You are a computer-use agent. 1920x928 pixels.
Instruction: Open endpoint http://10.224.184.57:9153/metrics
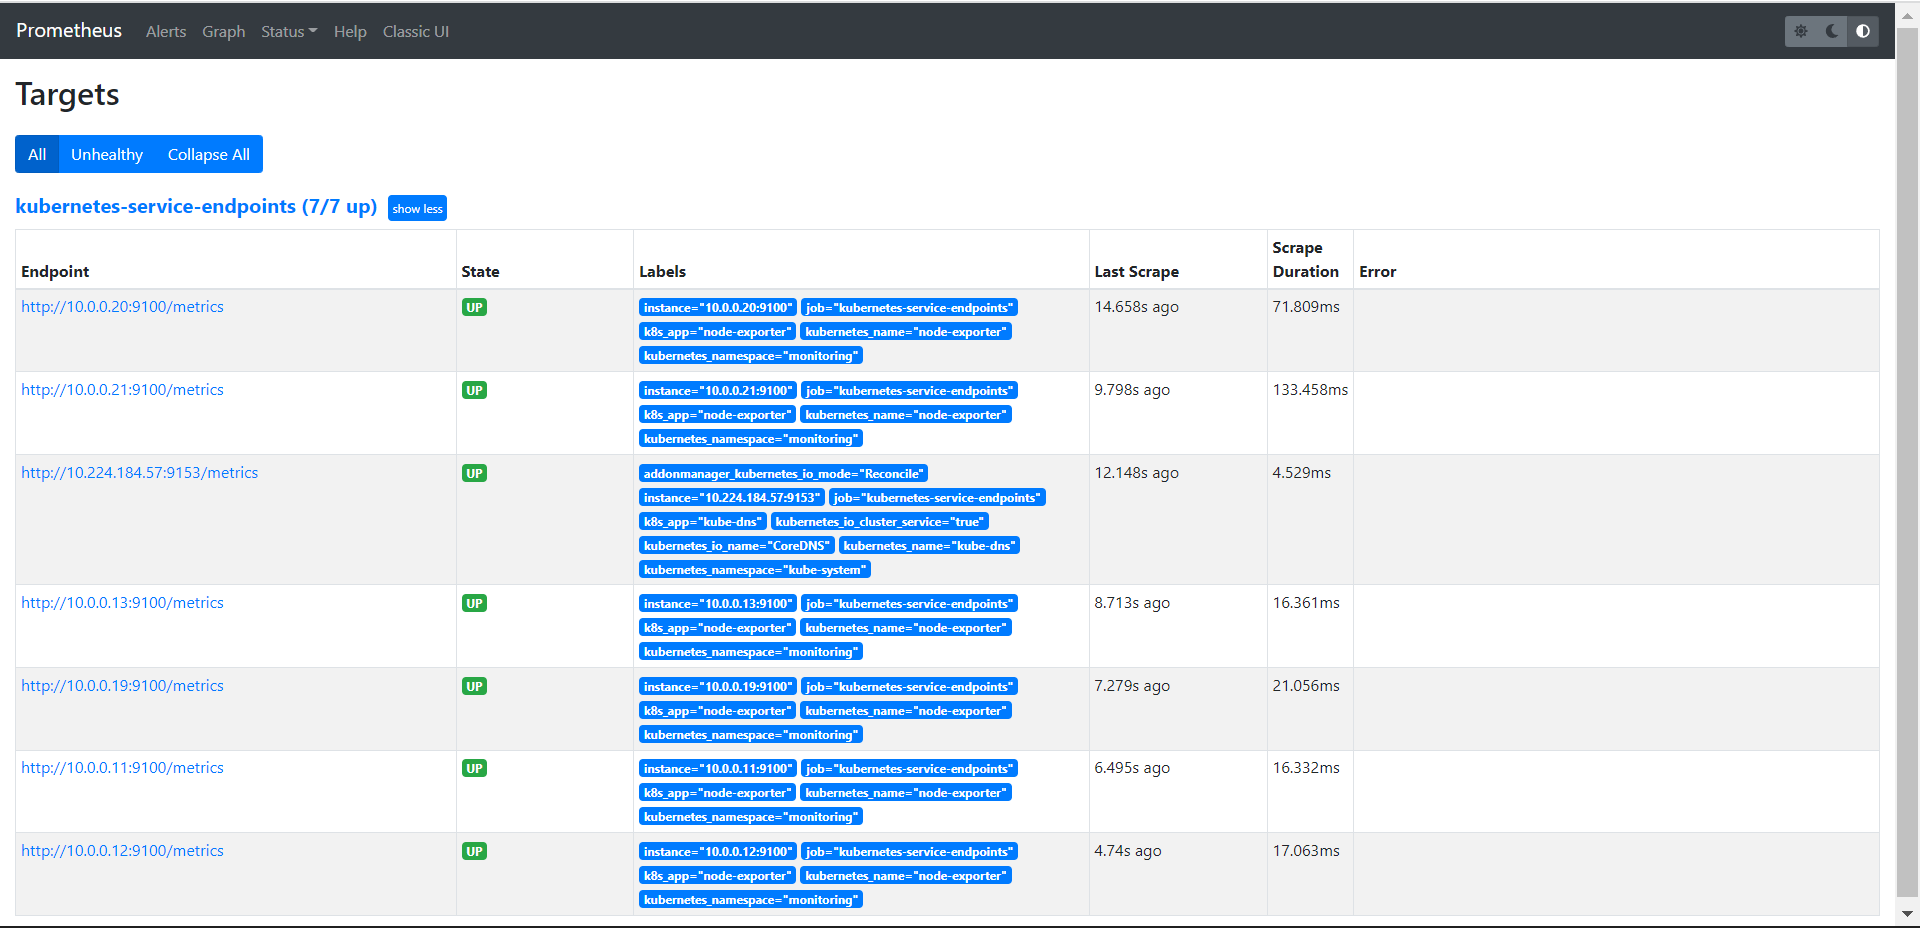click(140, 473)
